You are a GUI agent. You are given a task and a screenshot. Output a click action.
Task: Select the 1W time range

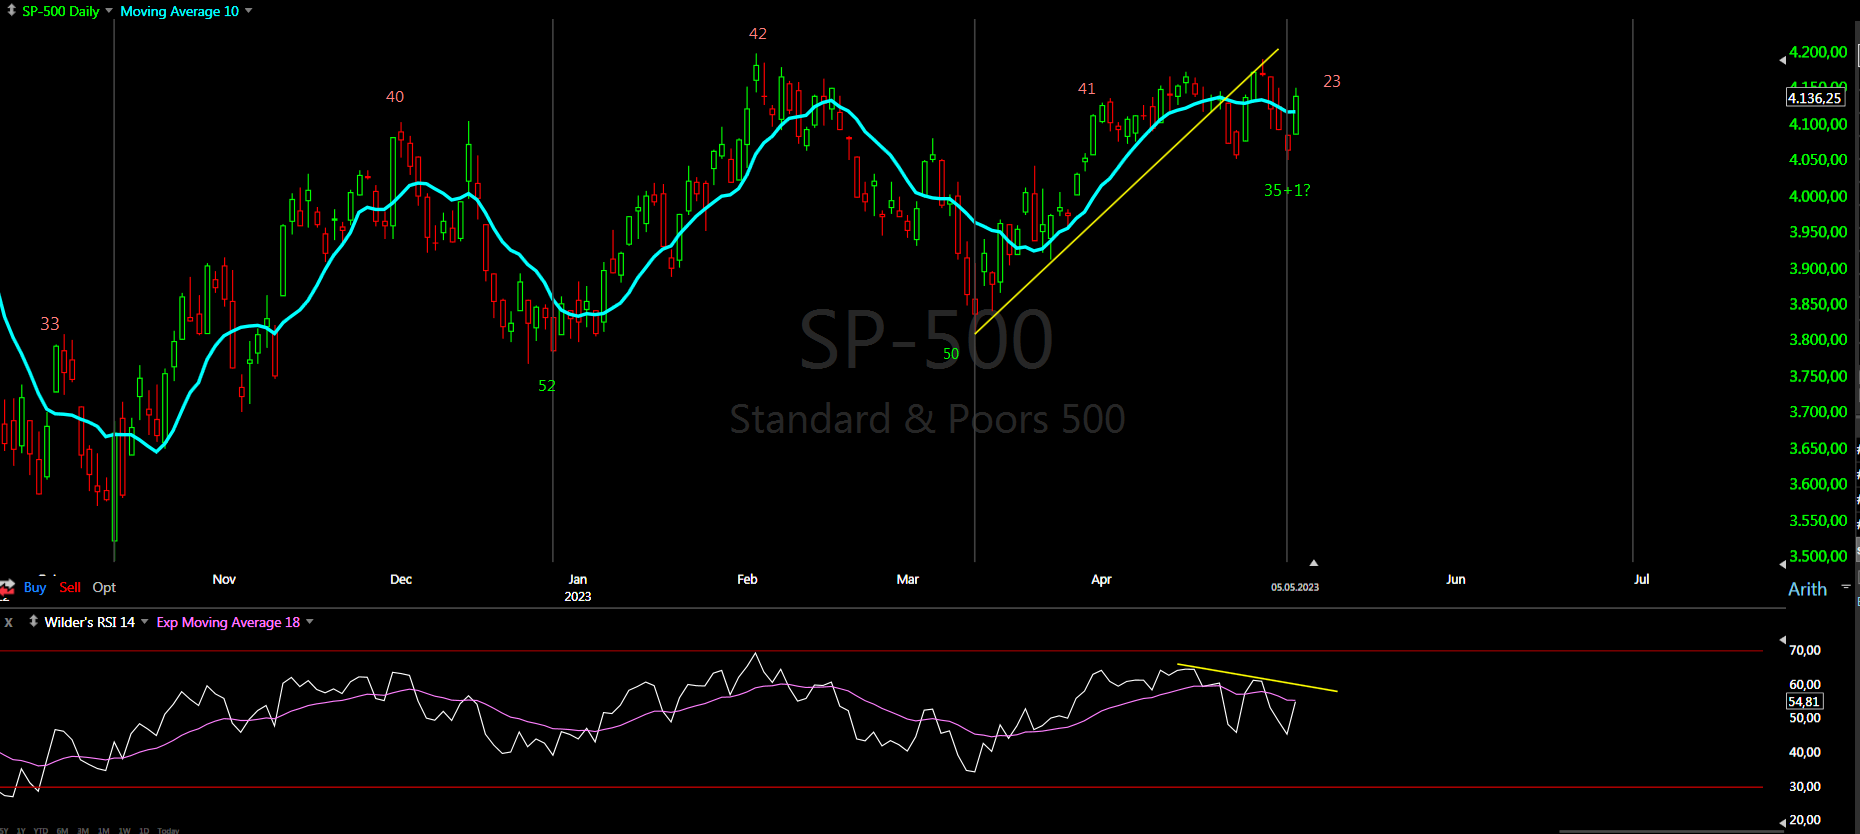click(124, 830)
